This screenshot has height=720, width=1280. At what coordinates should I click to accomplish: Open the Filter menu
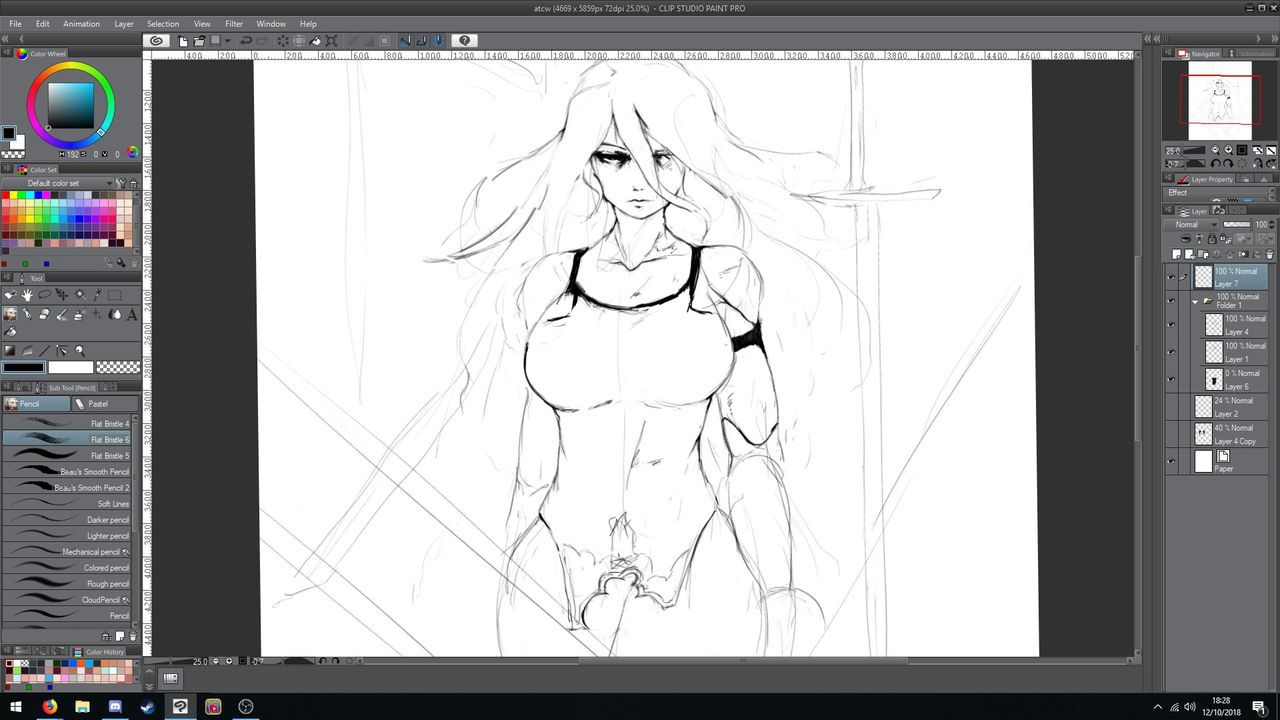[234, 24]
